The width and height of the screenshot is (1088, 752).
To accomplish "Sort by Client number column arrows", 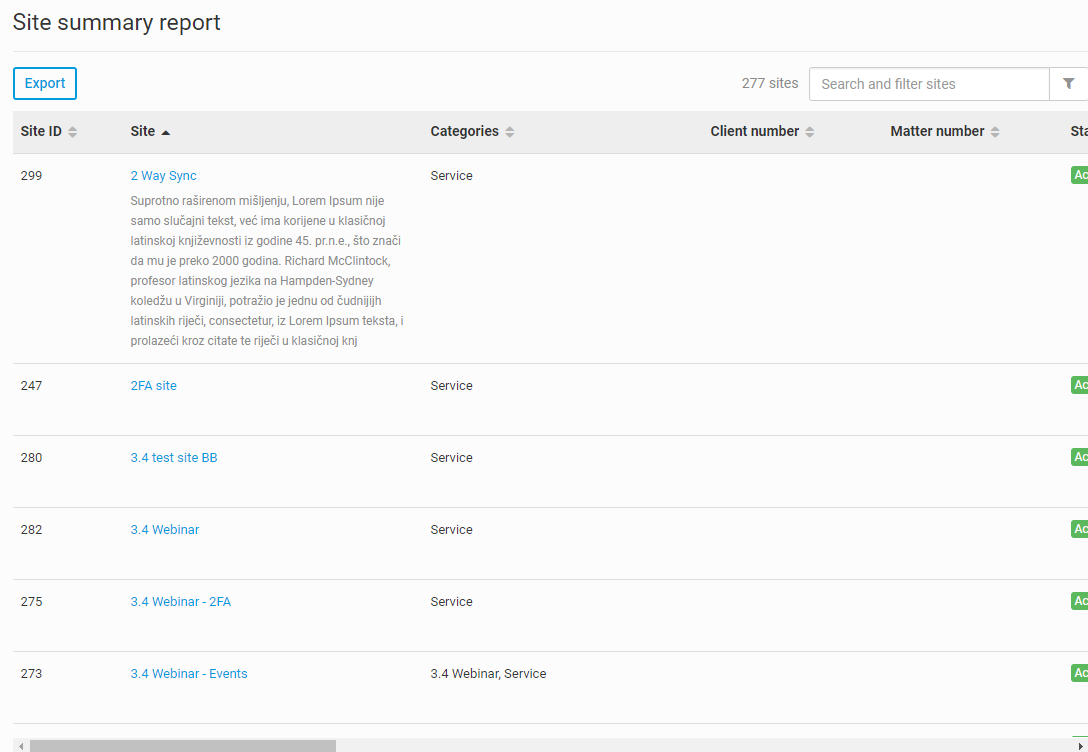I will coord(810,132).
